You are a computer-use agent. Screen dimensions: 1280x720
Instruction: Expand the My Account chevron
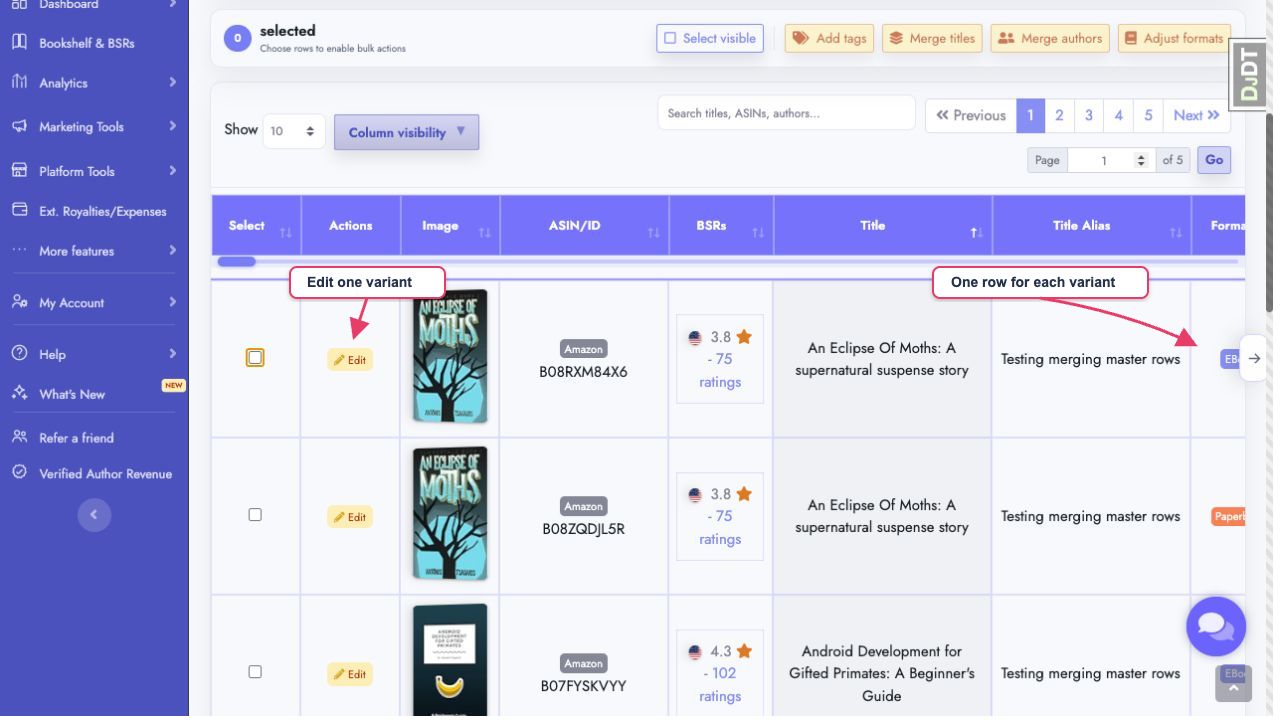point(172,302)
